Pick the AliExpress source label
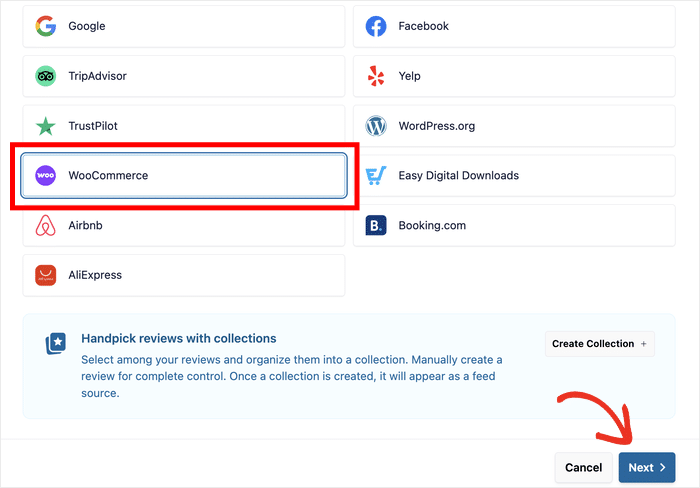 [x=95, y=275]
